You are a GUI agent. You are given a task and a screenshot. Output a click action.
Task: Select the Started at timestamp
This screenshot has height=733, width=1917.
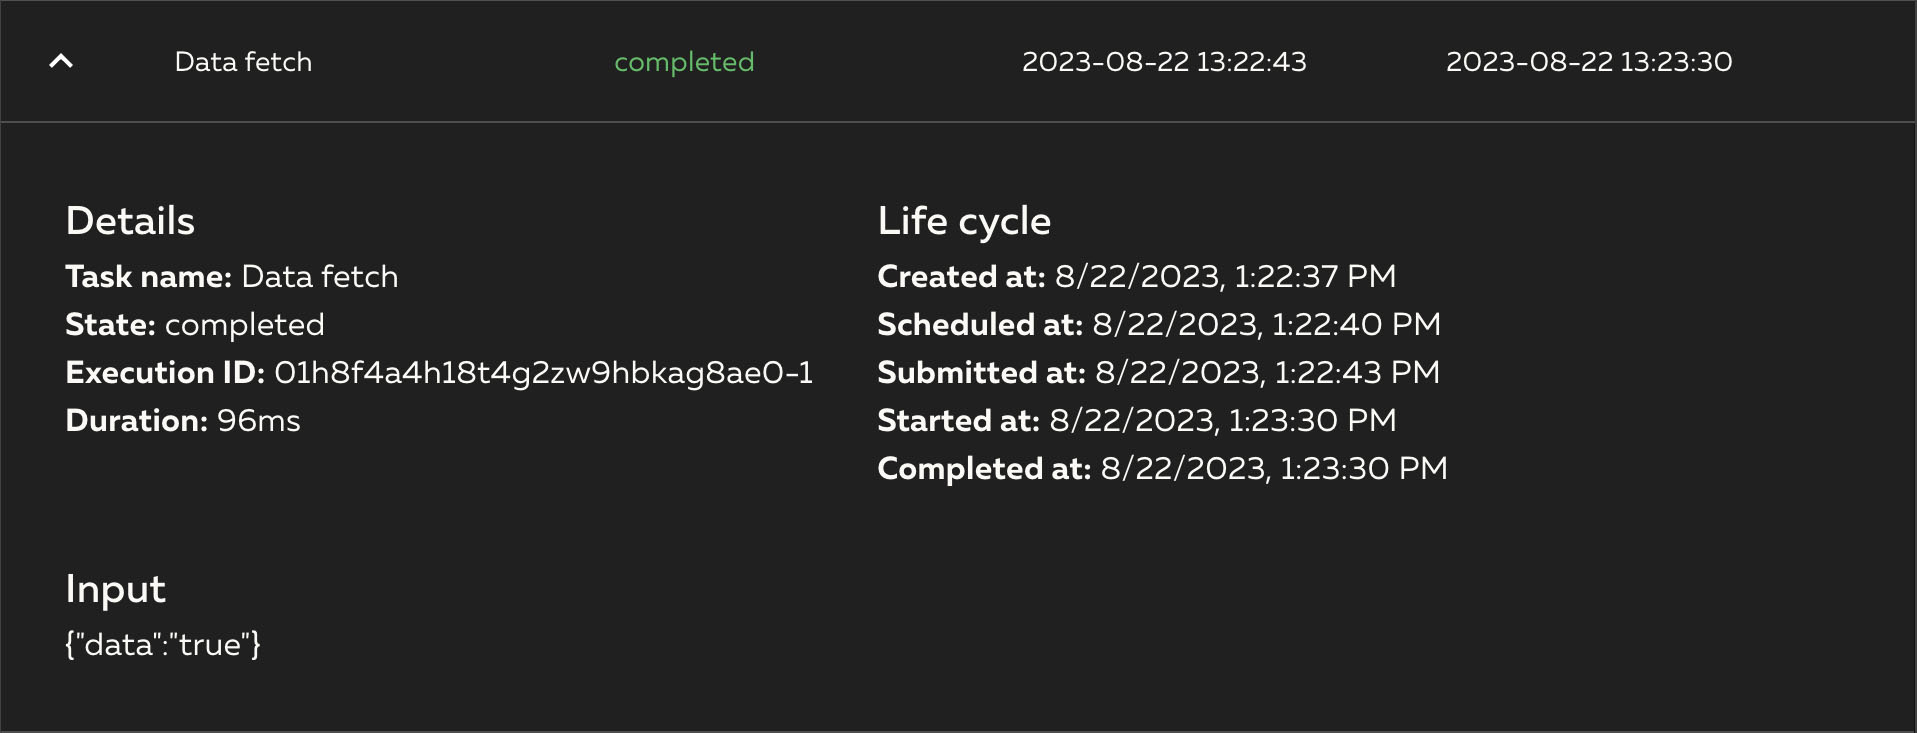[1220, 420]
